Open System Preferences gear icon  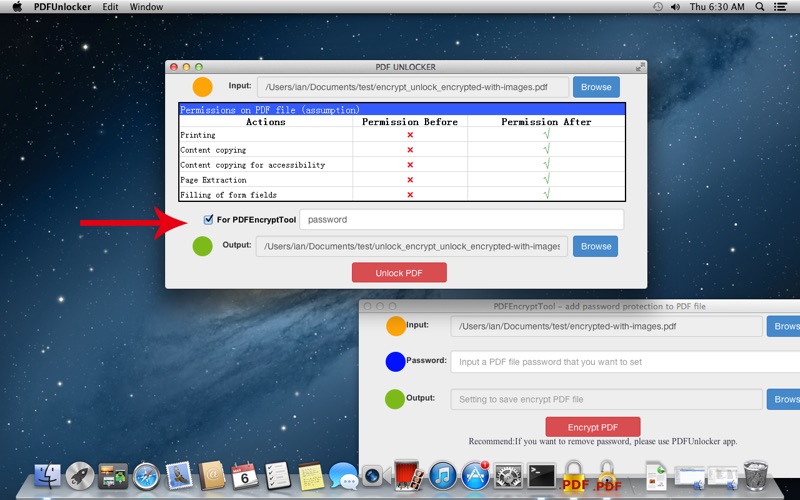(x=508, y=476)
